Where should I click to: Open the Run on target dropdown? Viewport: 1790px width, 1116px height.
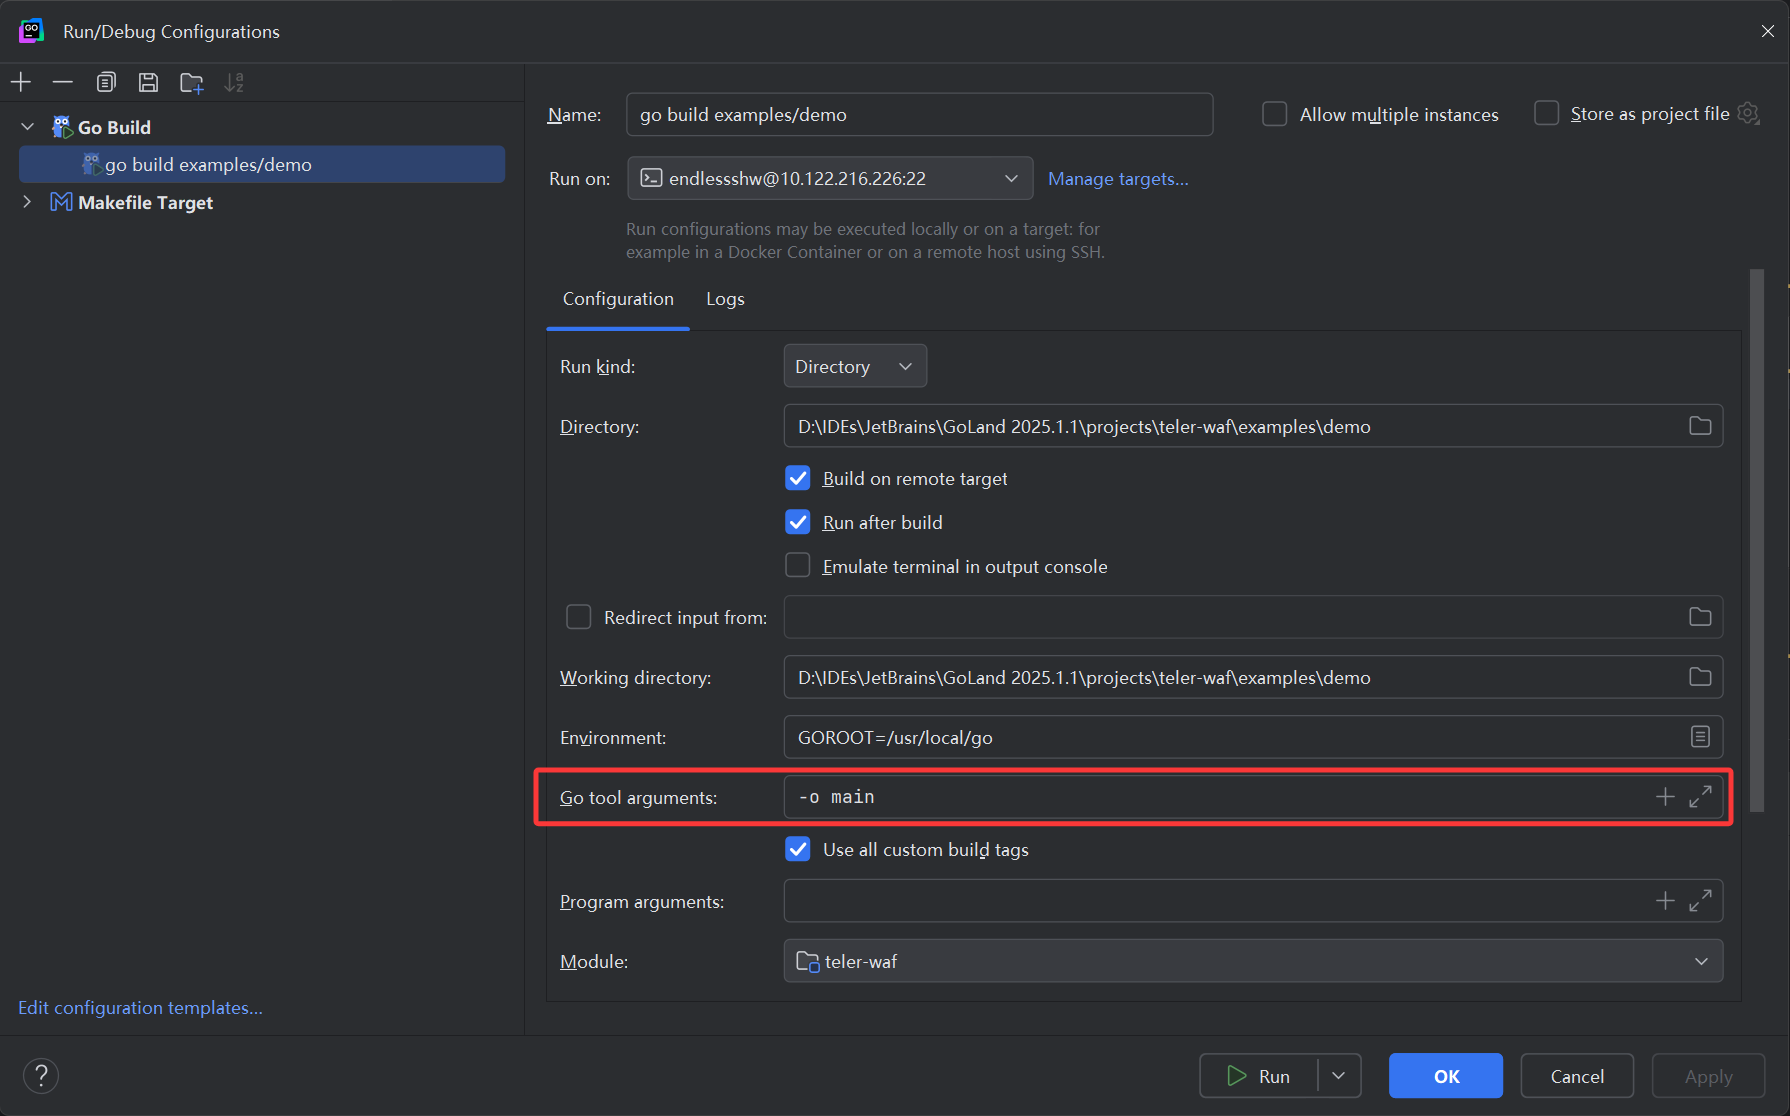click(830, 178)
